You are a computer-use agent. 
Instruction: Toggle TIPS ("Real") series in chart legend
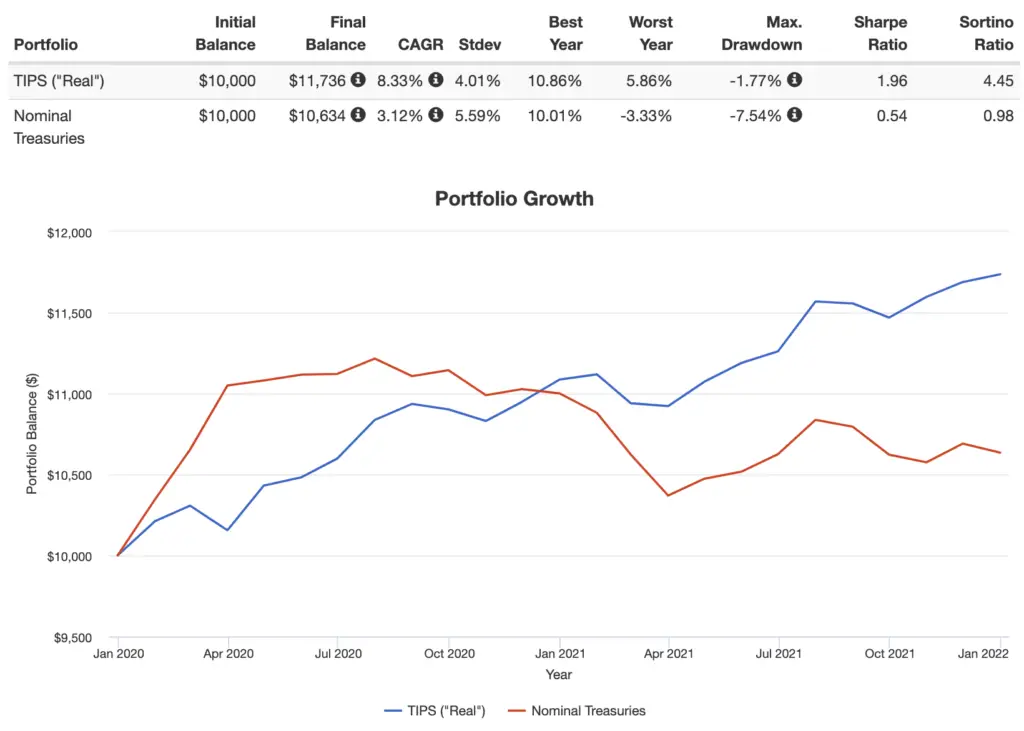(435, 711)
